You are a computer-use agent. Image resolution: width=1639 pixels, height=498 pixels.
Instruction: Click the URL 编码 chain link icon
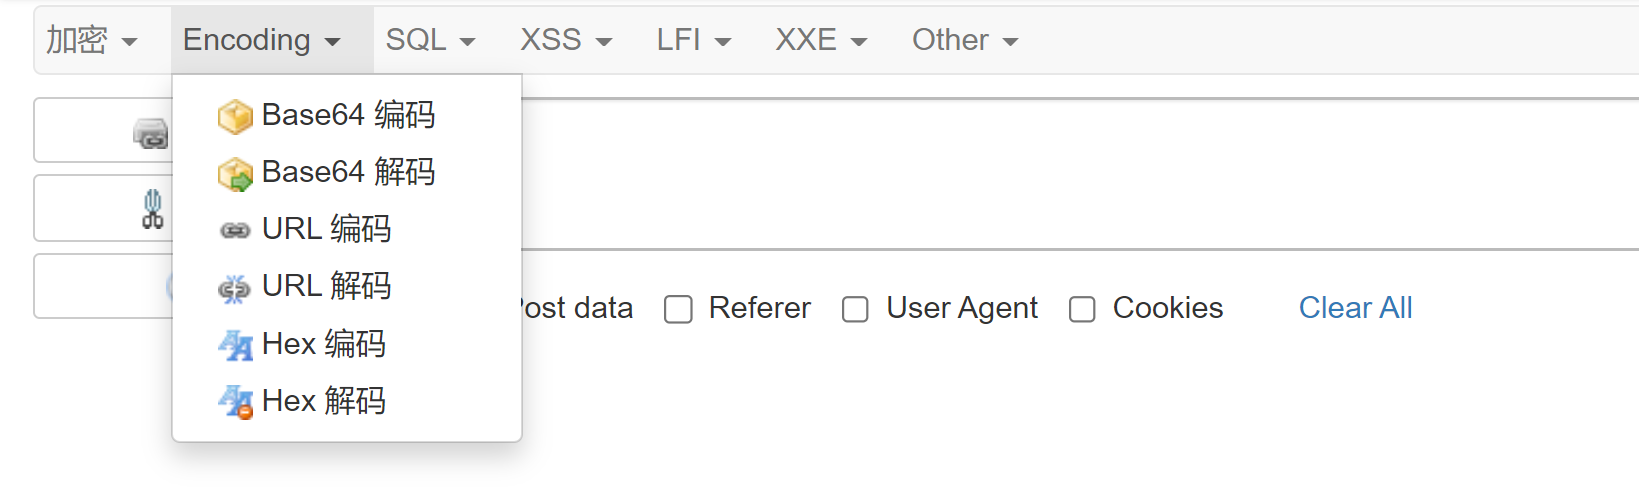click(x=235, y=231)
